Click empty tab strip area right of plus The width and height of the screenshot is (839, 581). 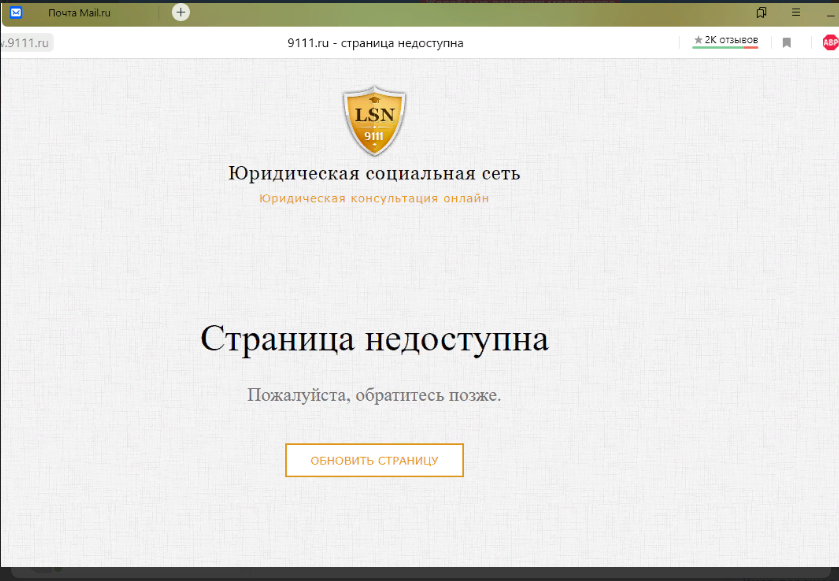point(450,13)
